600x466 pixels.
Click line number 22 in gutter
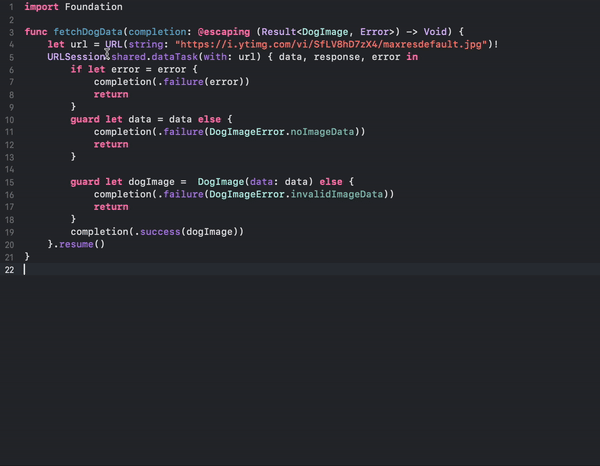point(9,270)
